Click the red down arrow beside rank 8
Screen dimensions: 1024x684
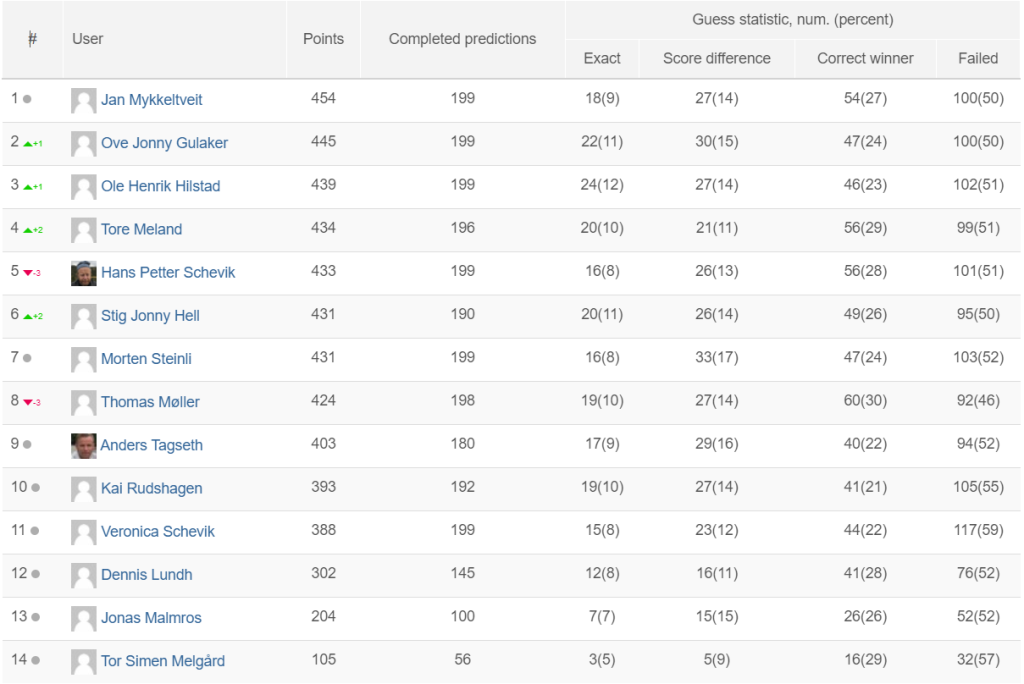pyautogui.click(x=28, y=402)
